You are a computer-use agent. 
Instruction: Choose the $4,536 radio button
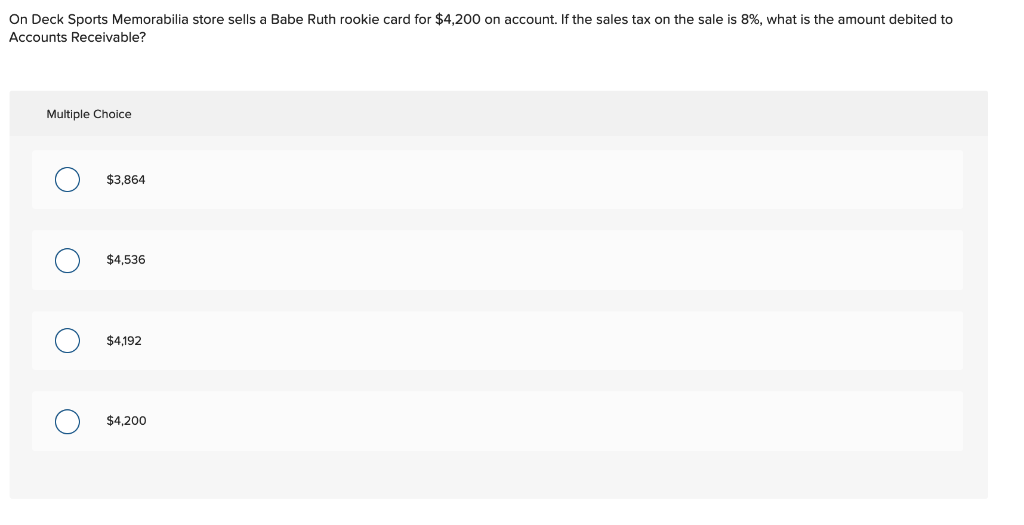[x=67, y=260]
